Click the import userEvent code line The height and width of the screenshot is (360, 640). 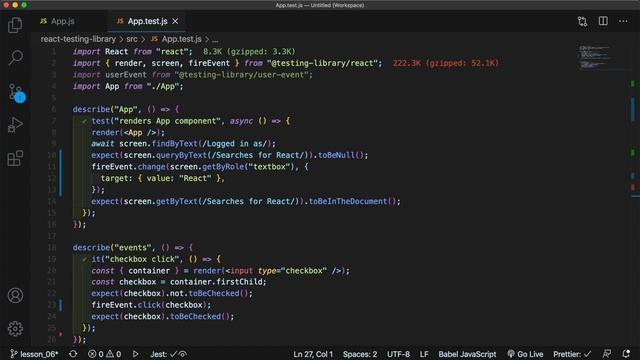193,75
